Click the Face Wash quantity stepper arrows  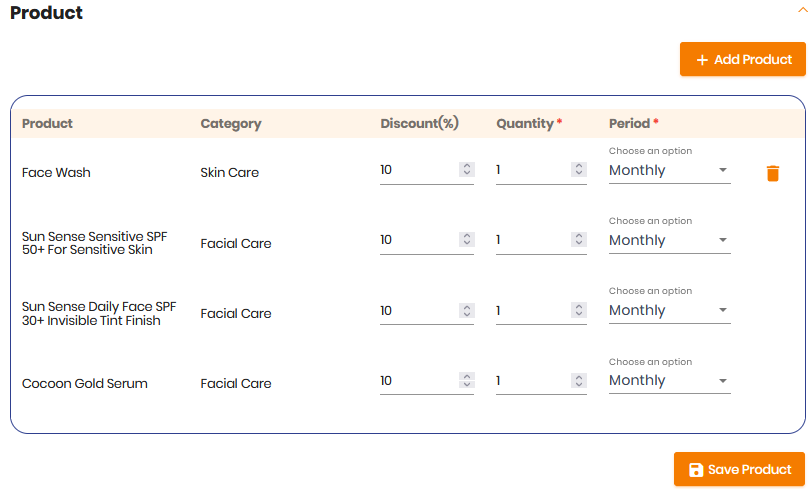579,169
